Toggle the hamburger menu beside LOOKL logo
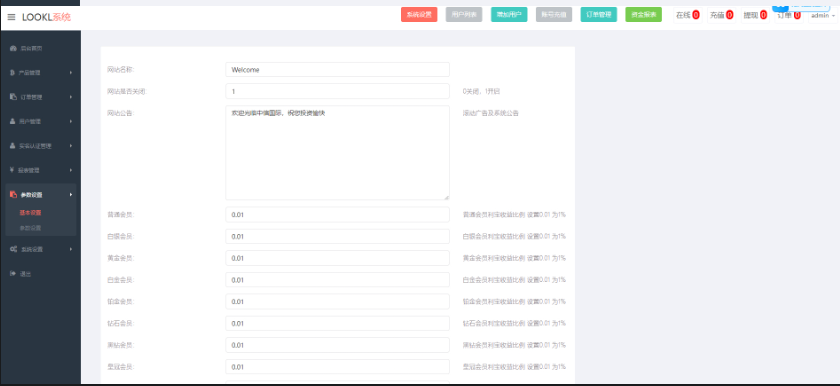 pos(11,17)
